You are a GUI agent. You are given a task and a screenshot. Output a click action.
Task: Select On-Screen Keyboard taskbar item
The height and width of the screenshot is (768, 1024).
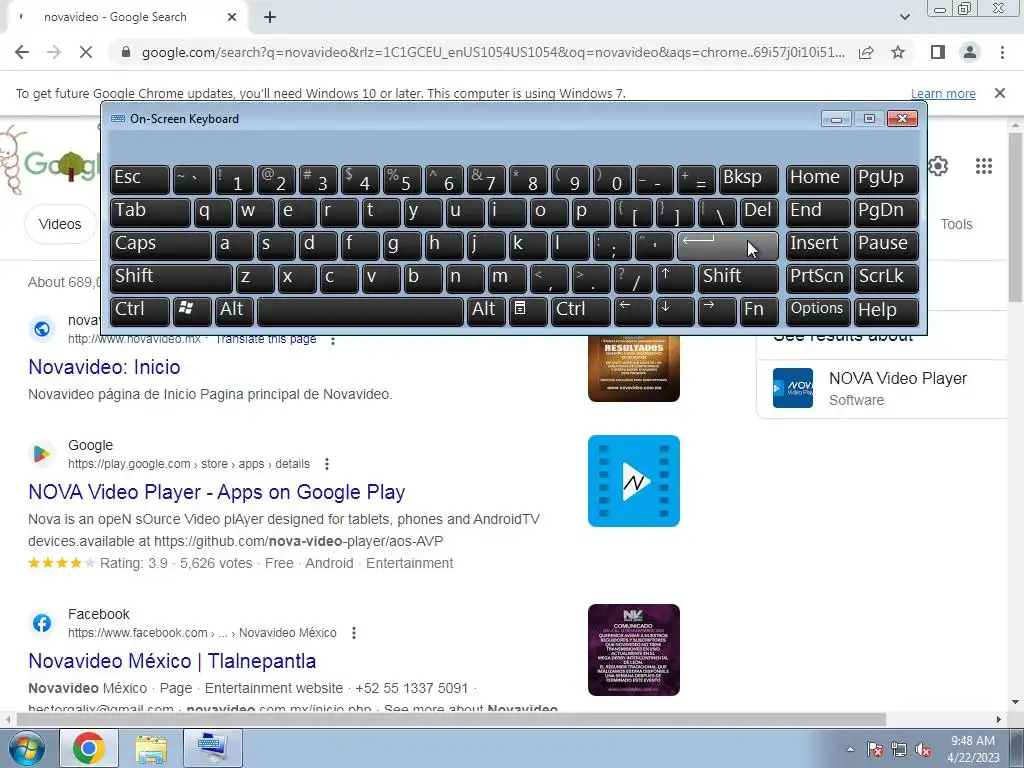point(213,748)
